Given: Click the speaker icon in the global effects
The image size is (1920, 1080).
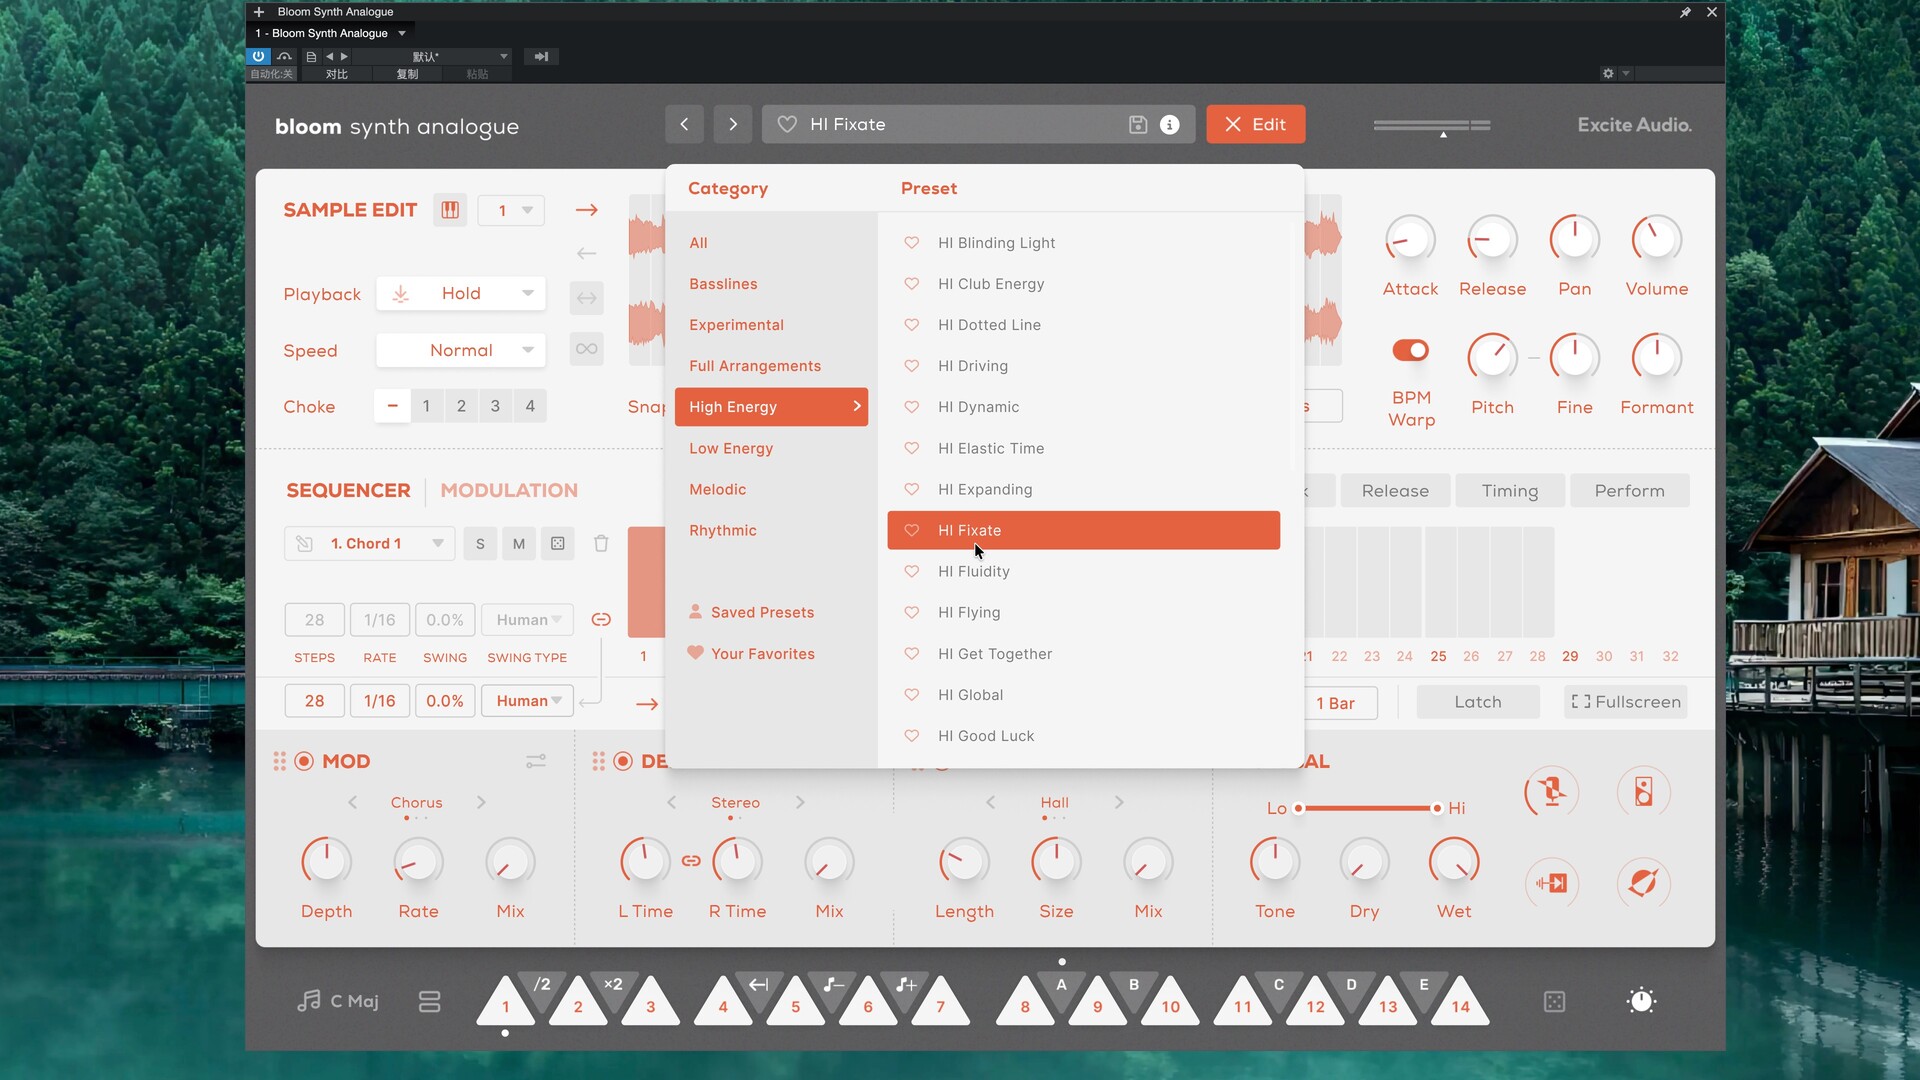Looking at the screenshot, I should pos(1643,792).
